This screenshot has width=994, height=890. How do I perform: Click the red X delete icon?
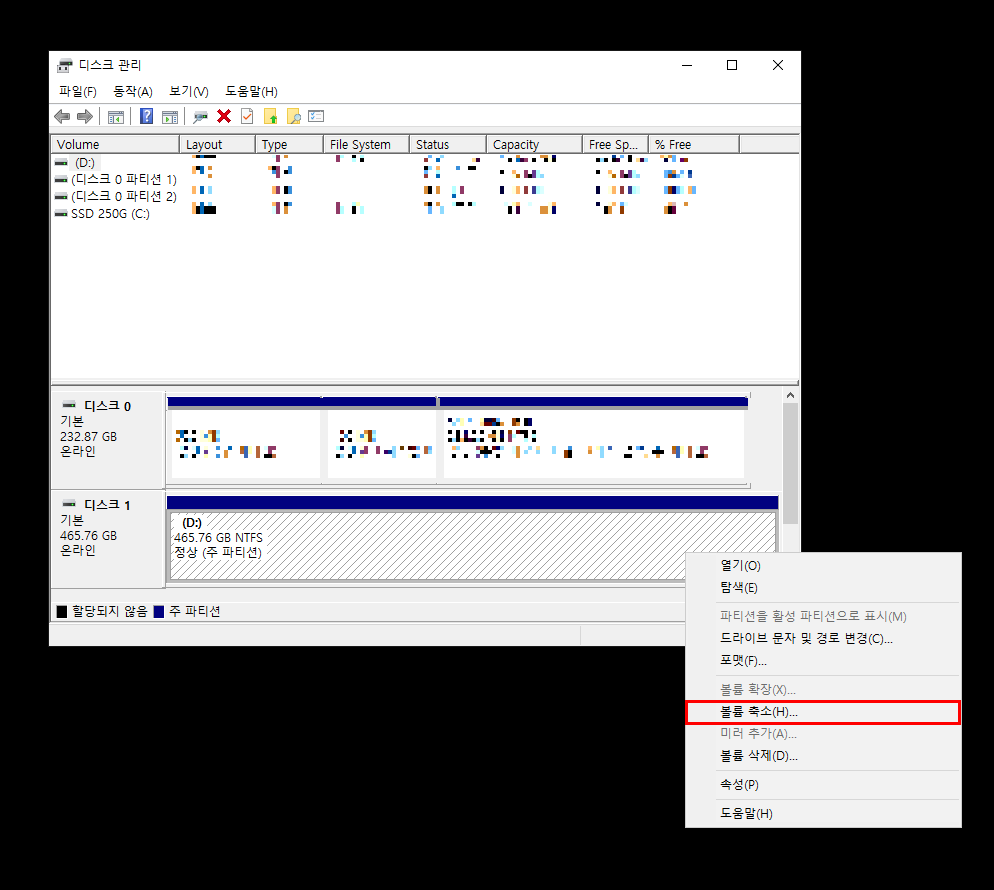[x=224, y=116]
